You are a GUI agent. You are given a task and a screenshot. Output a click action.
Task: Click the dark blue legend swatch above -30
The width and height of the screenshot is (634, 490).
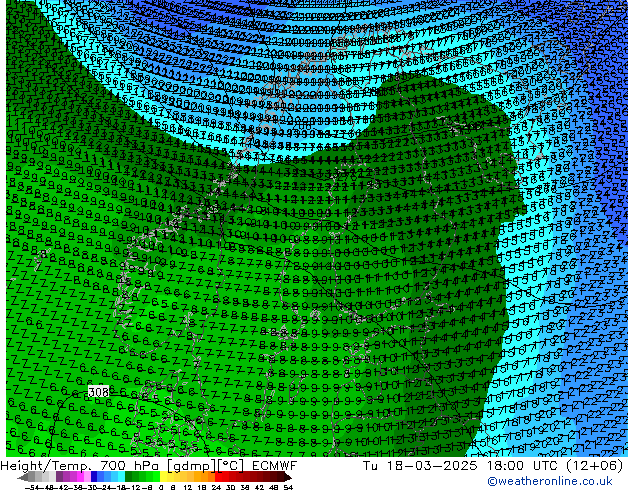[94, 477]
